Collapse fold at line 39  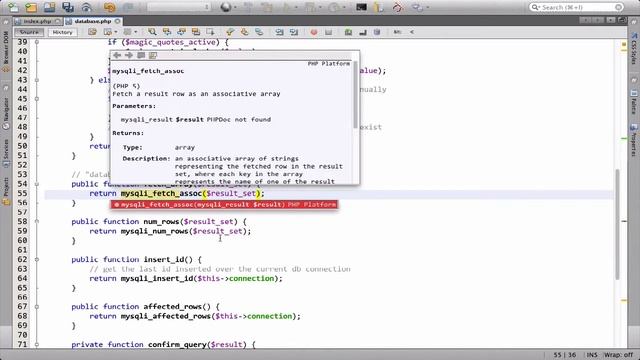(37, 42)
